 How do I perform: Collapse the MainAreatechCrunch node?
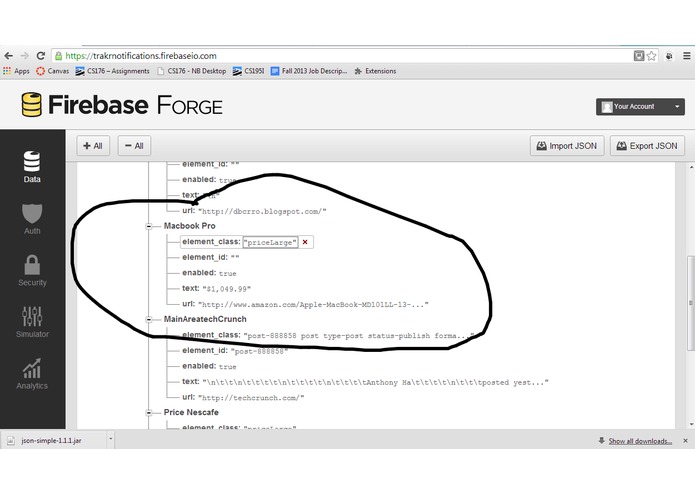[x=149, y=319]
